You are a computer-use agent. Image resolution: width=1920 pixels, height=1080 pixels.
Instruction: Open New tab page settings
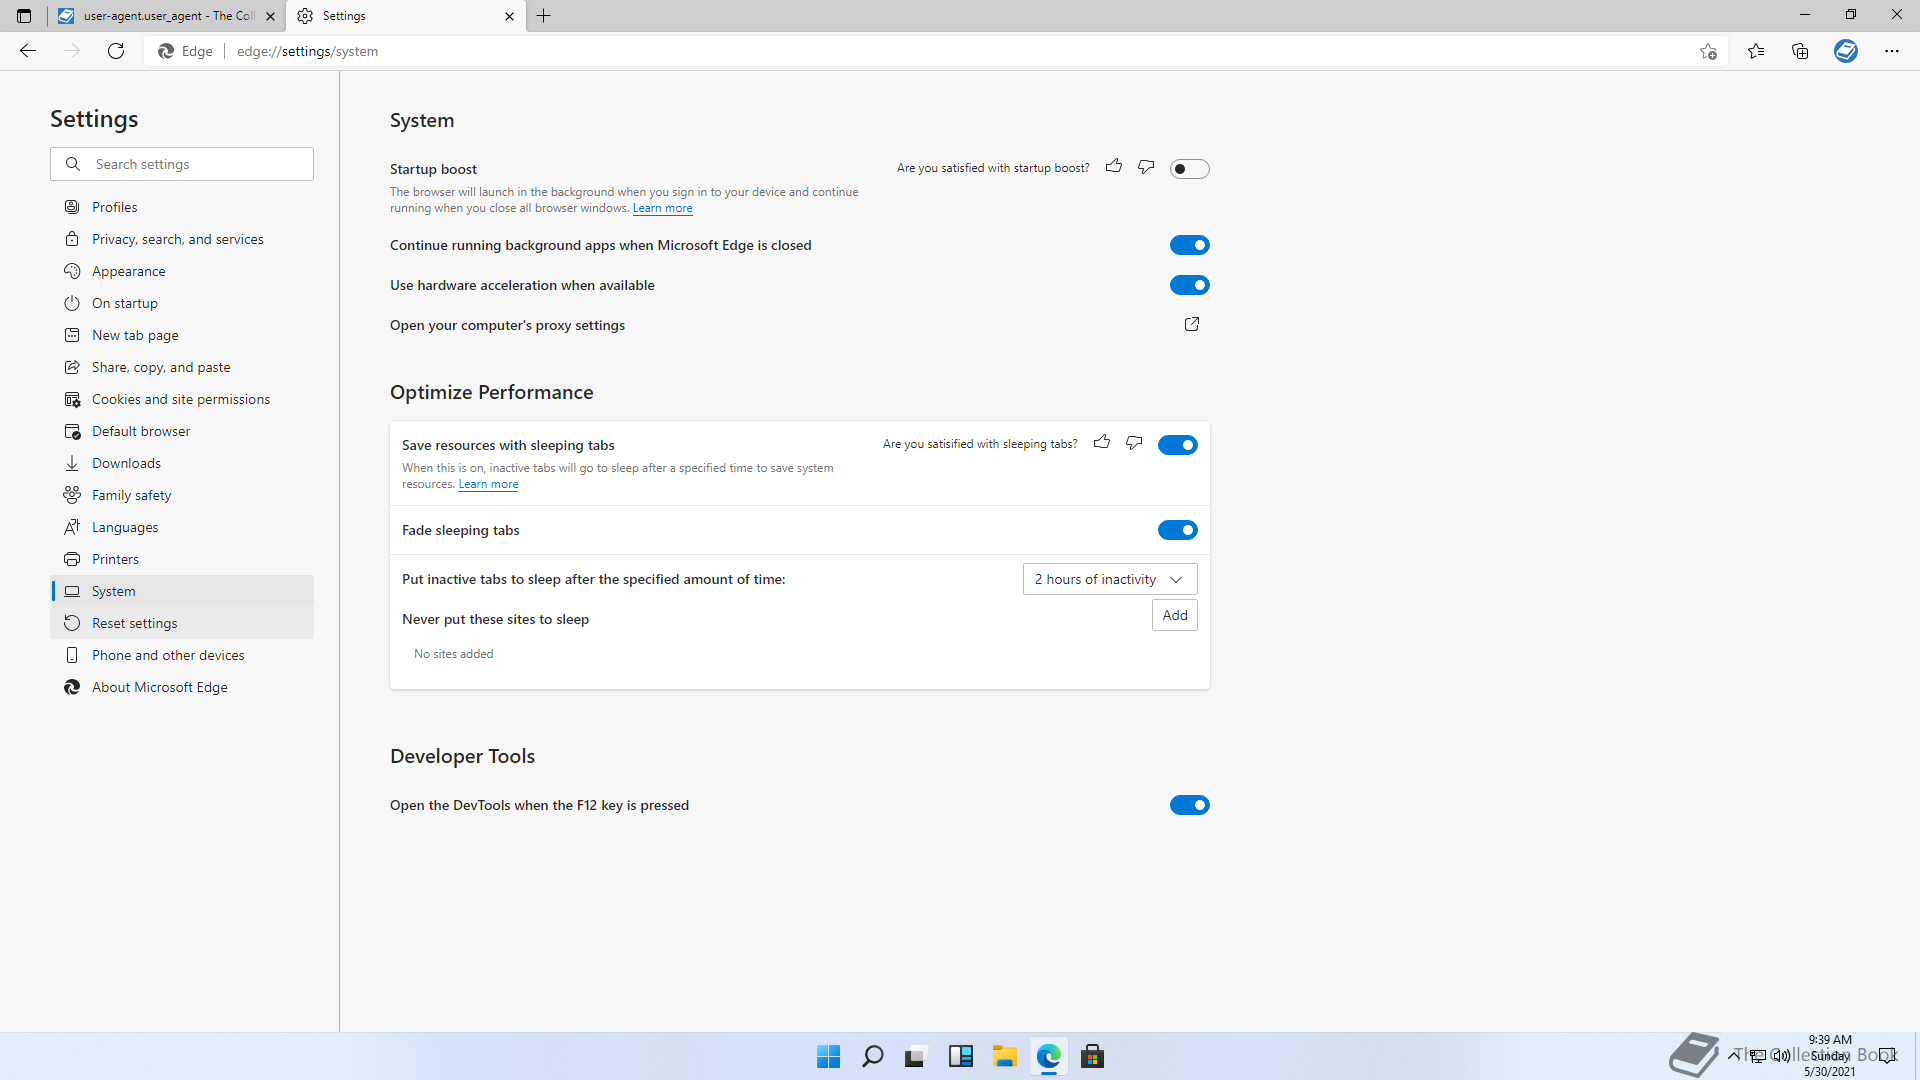[182, 335]
